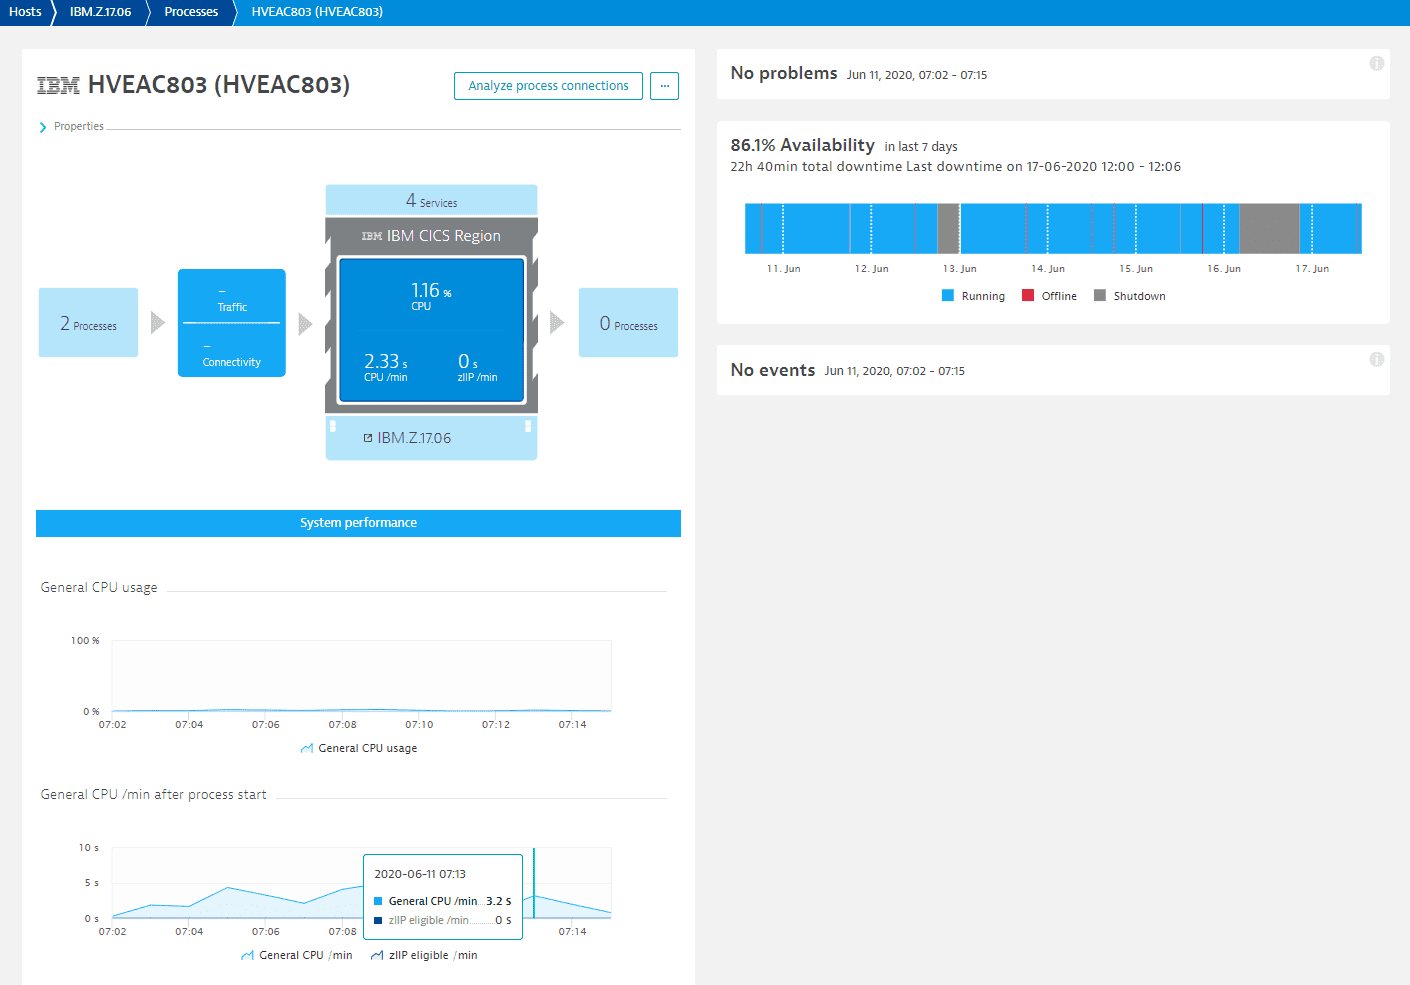Open the Traffic Connectivity tile
The width and height of the screenshot is (1410, 985).
click(232, 323)
